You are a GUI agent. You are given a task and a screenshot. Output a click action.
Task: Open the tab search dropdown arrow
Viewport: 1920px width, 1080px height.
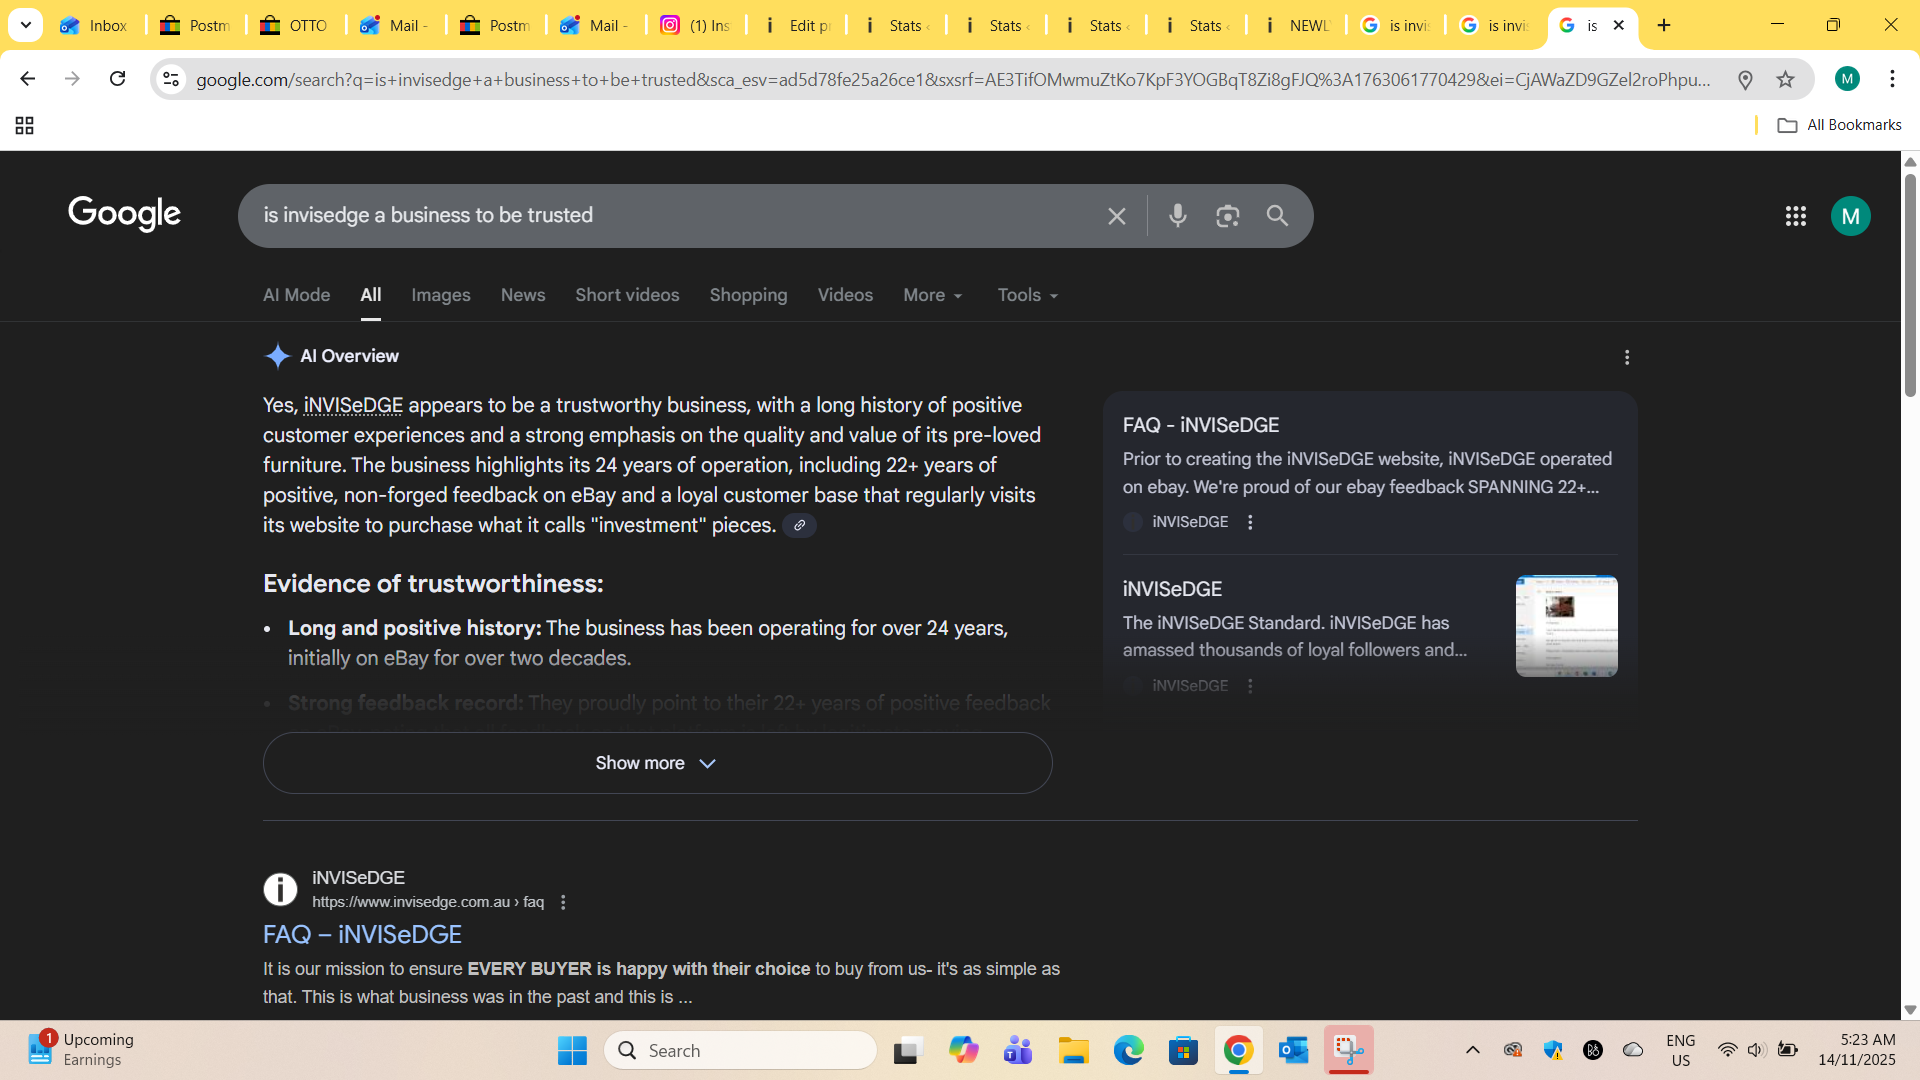25,25
